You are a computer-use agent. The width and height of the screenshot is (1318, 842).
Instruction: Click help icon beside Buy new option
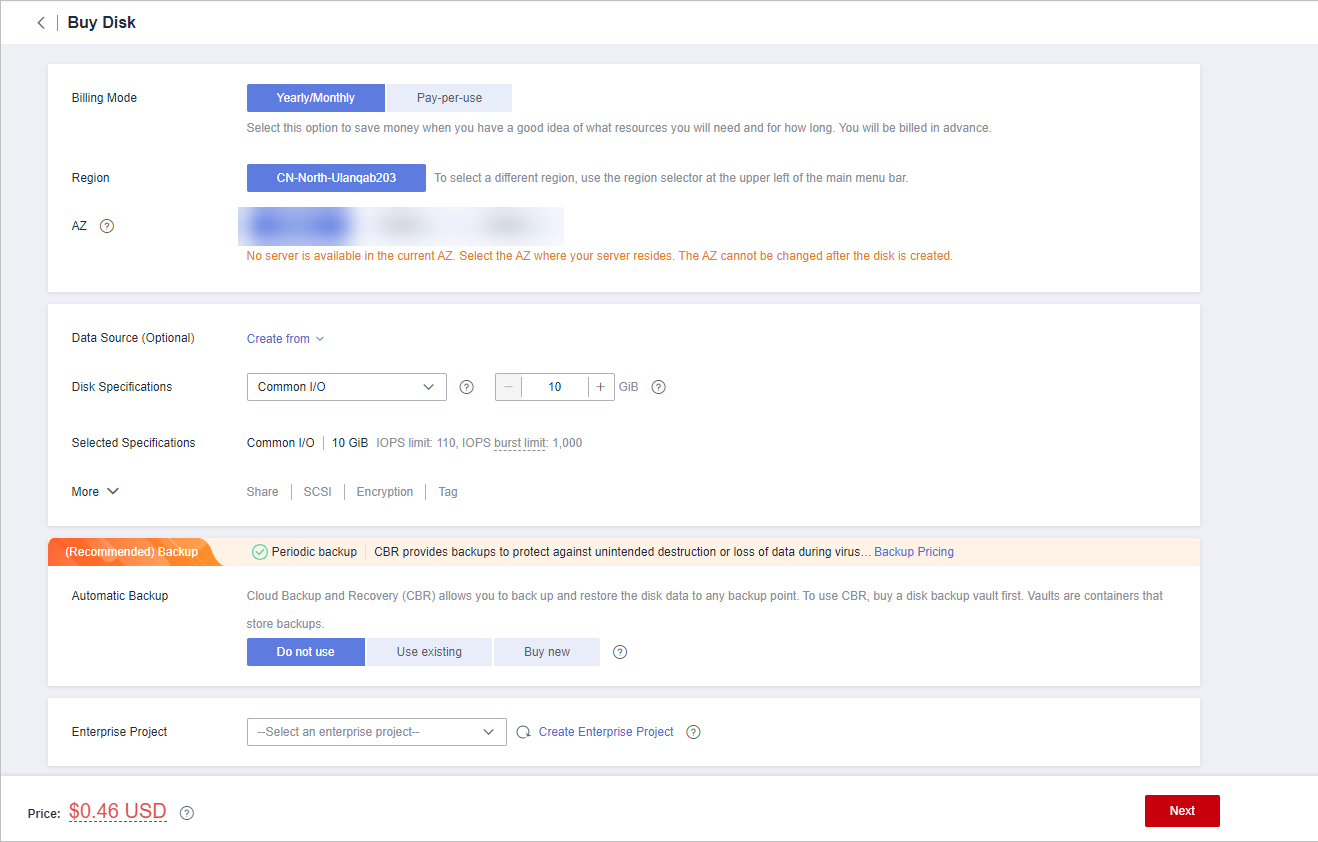[x=620, y=652]
